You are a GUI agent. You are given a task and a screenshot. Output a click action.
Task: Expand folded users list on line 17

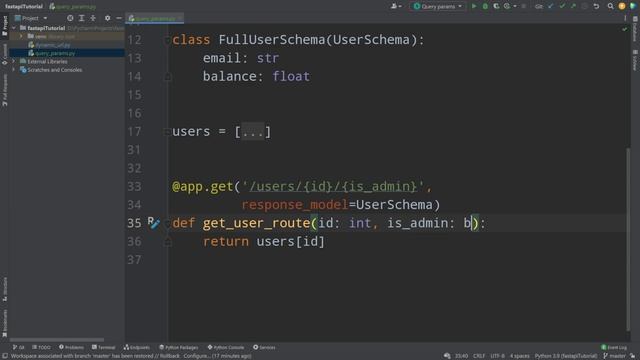pyautogui.click(x=252, y=132)
